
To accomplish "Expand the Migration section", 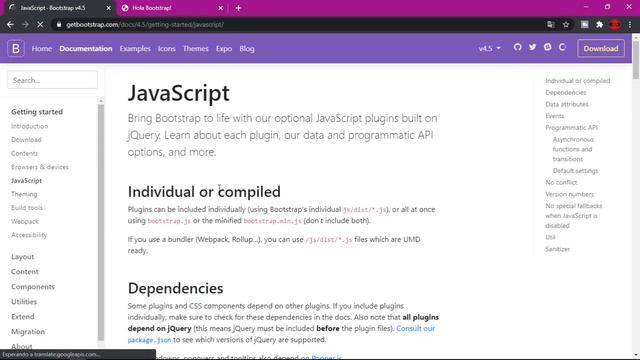I will tap(28, 331).
